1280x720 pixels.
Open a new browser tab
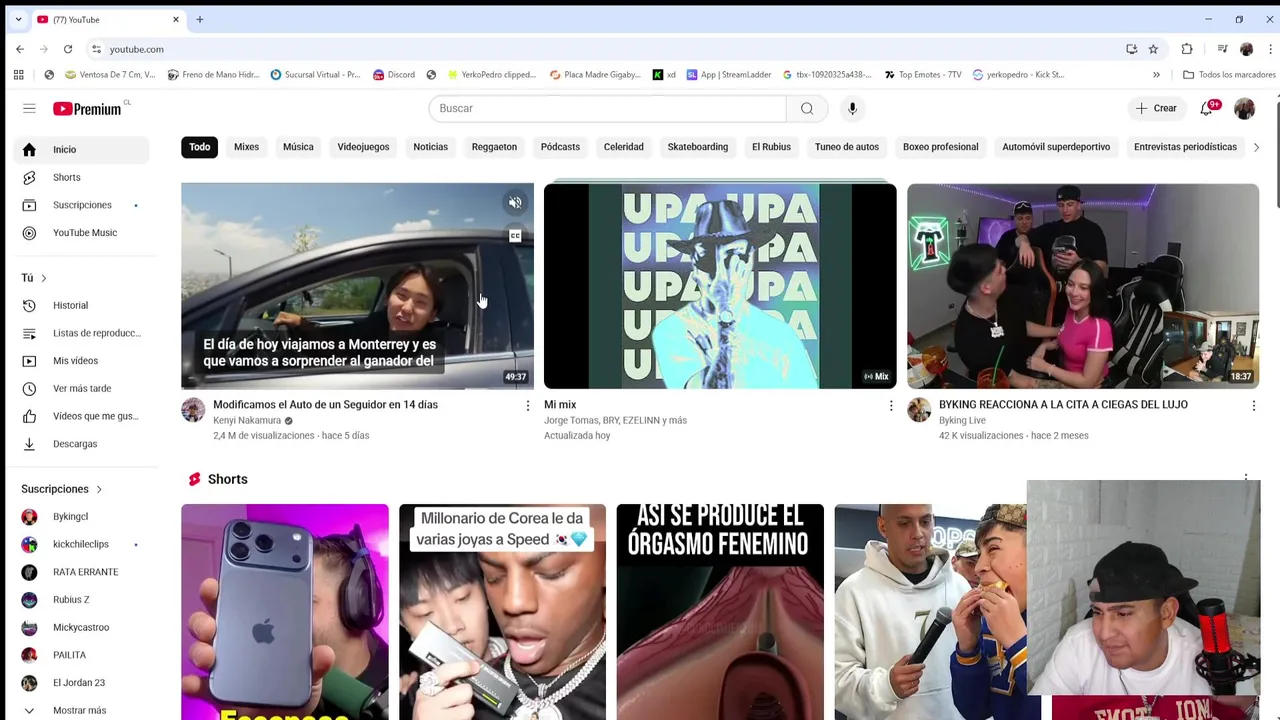[199, 19]
